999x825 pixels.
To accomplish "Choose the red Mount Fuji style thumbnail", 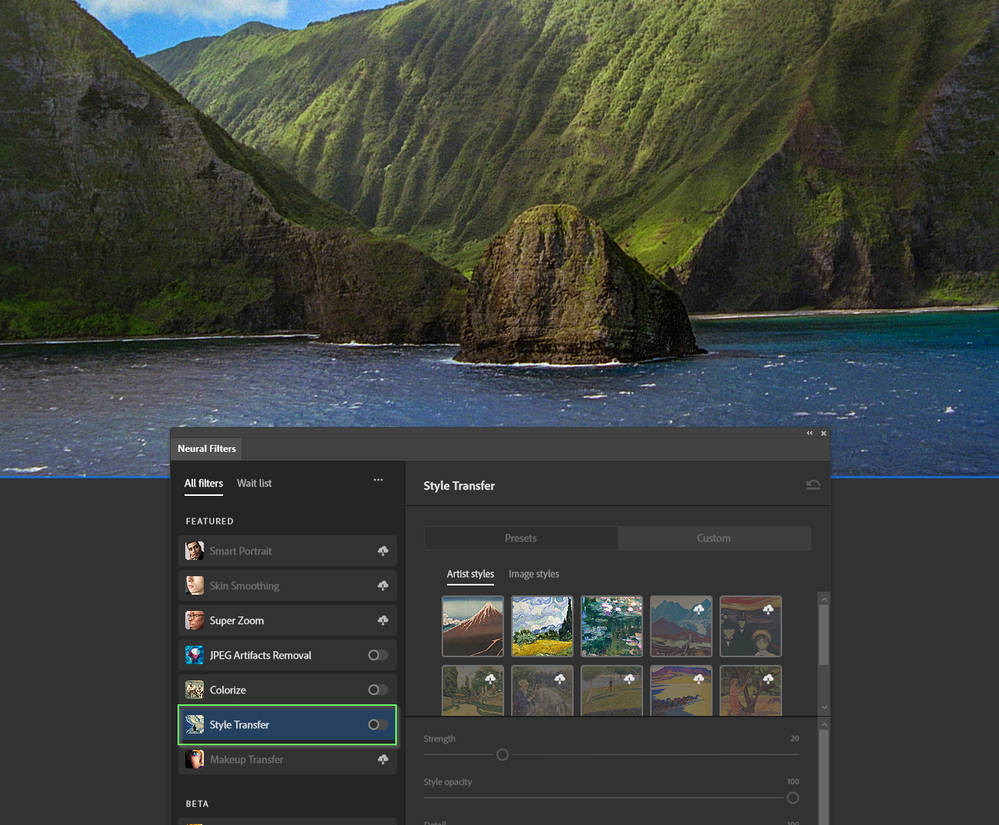I will tap(473, 626).
